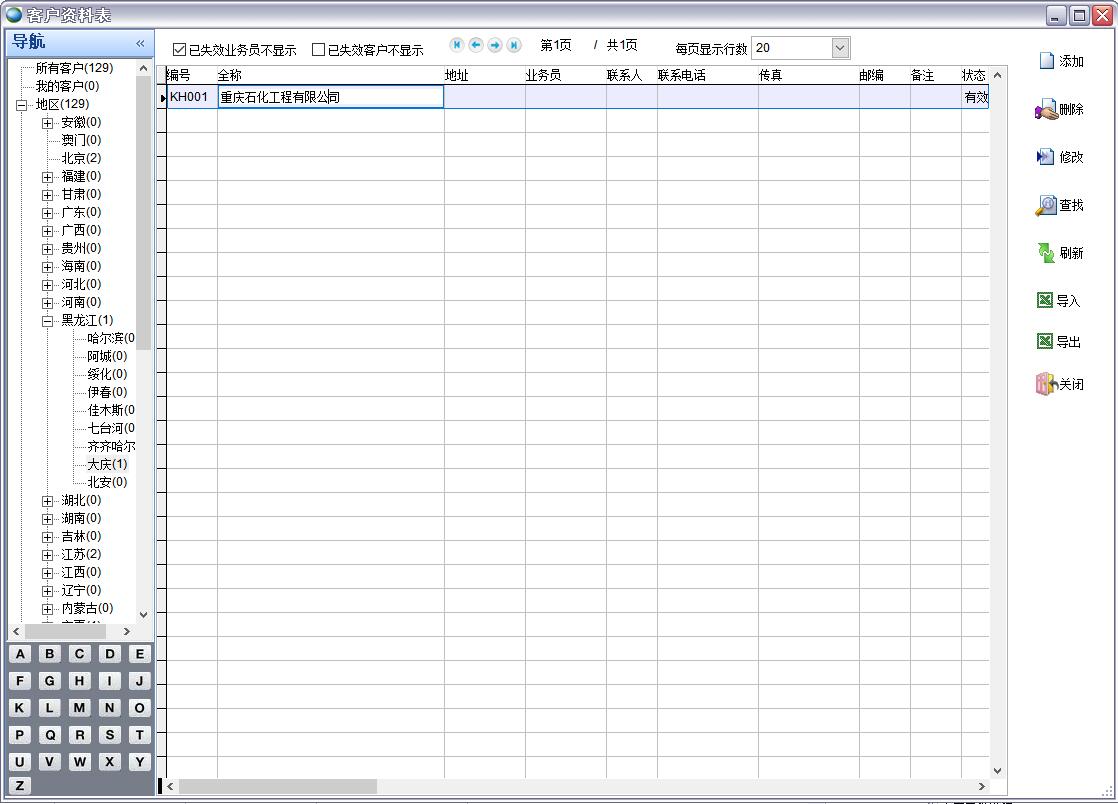1118x804 pixels.
Task: Collapse the 黑龙江 tree node
Action: 47,321
